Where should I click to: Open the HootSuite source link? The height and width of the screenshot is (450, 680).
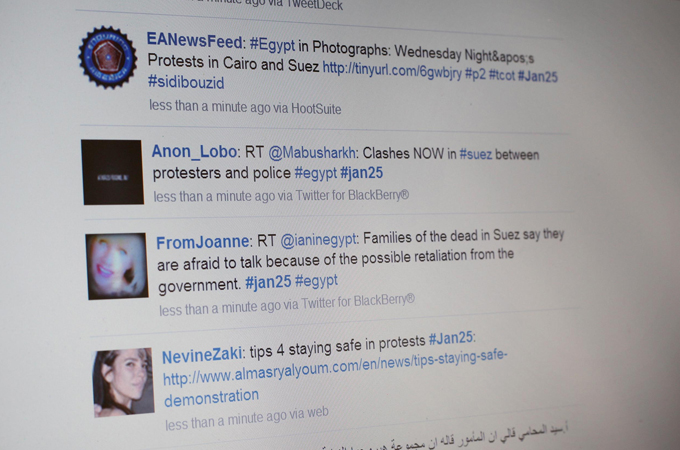coord(316,108)
